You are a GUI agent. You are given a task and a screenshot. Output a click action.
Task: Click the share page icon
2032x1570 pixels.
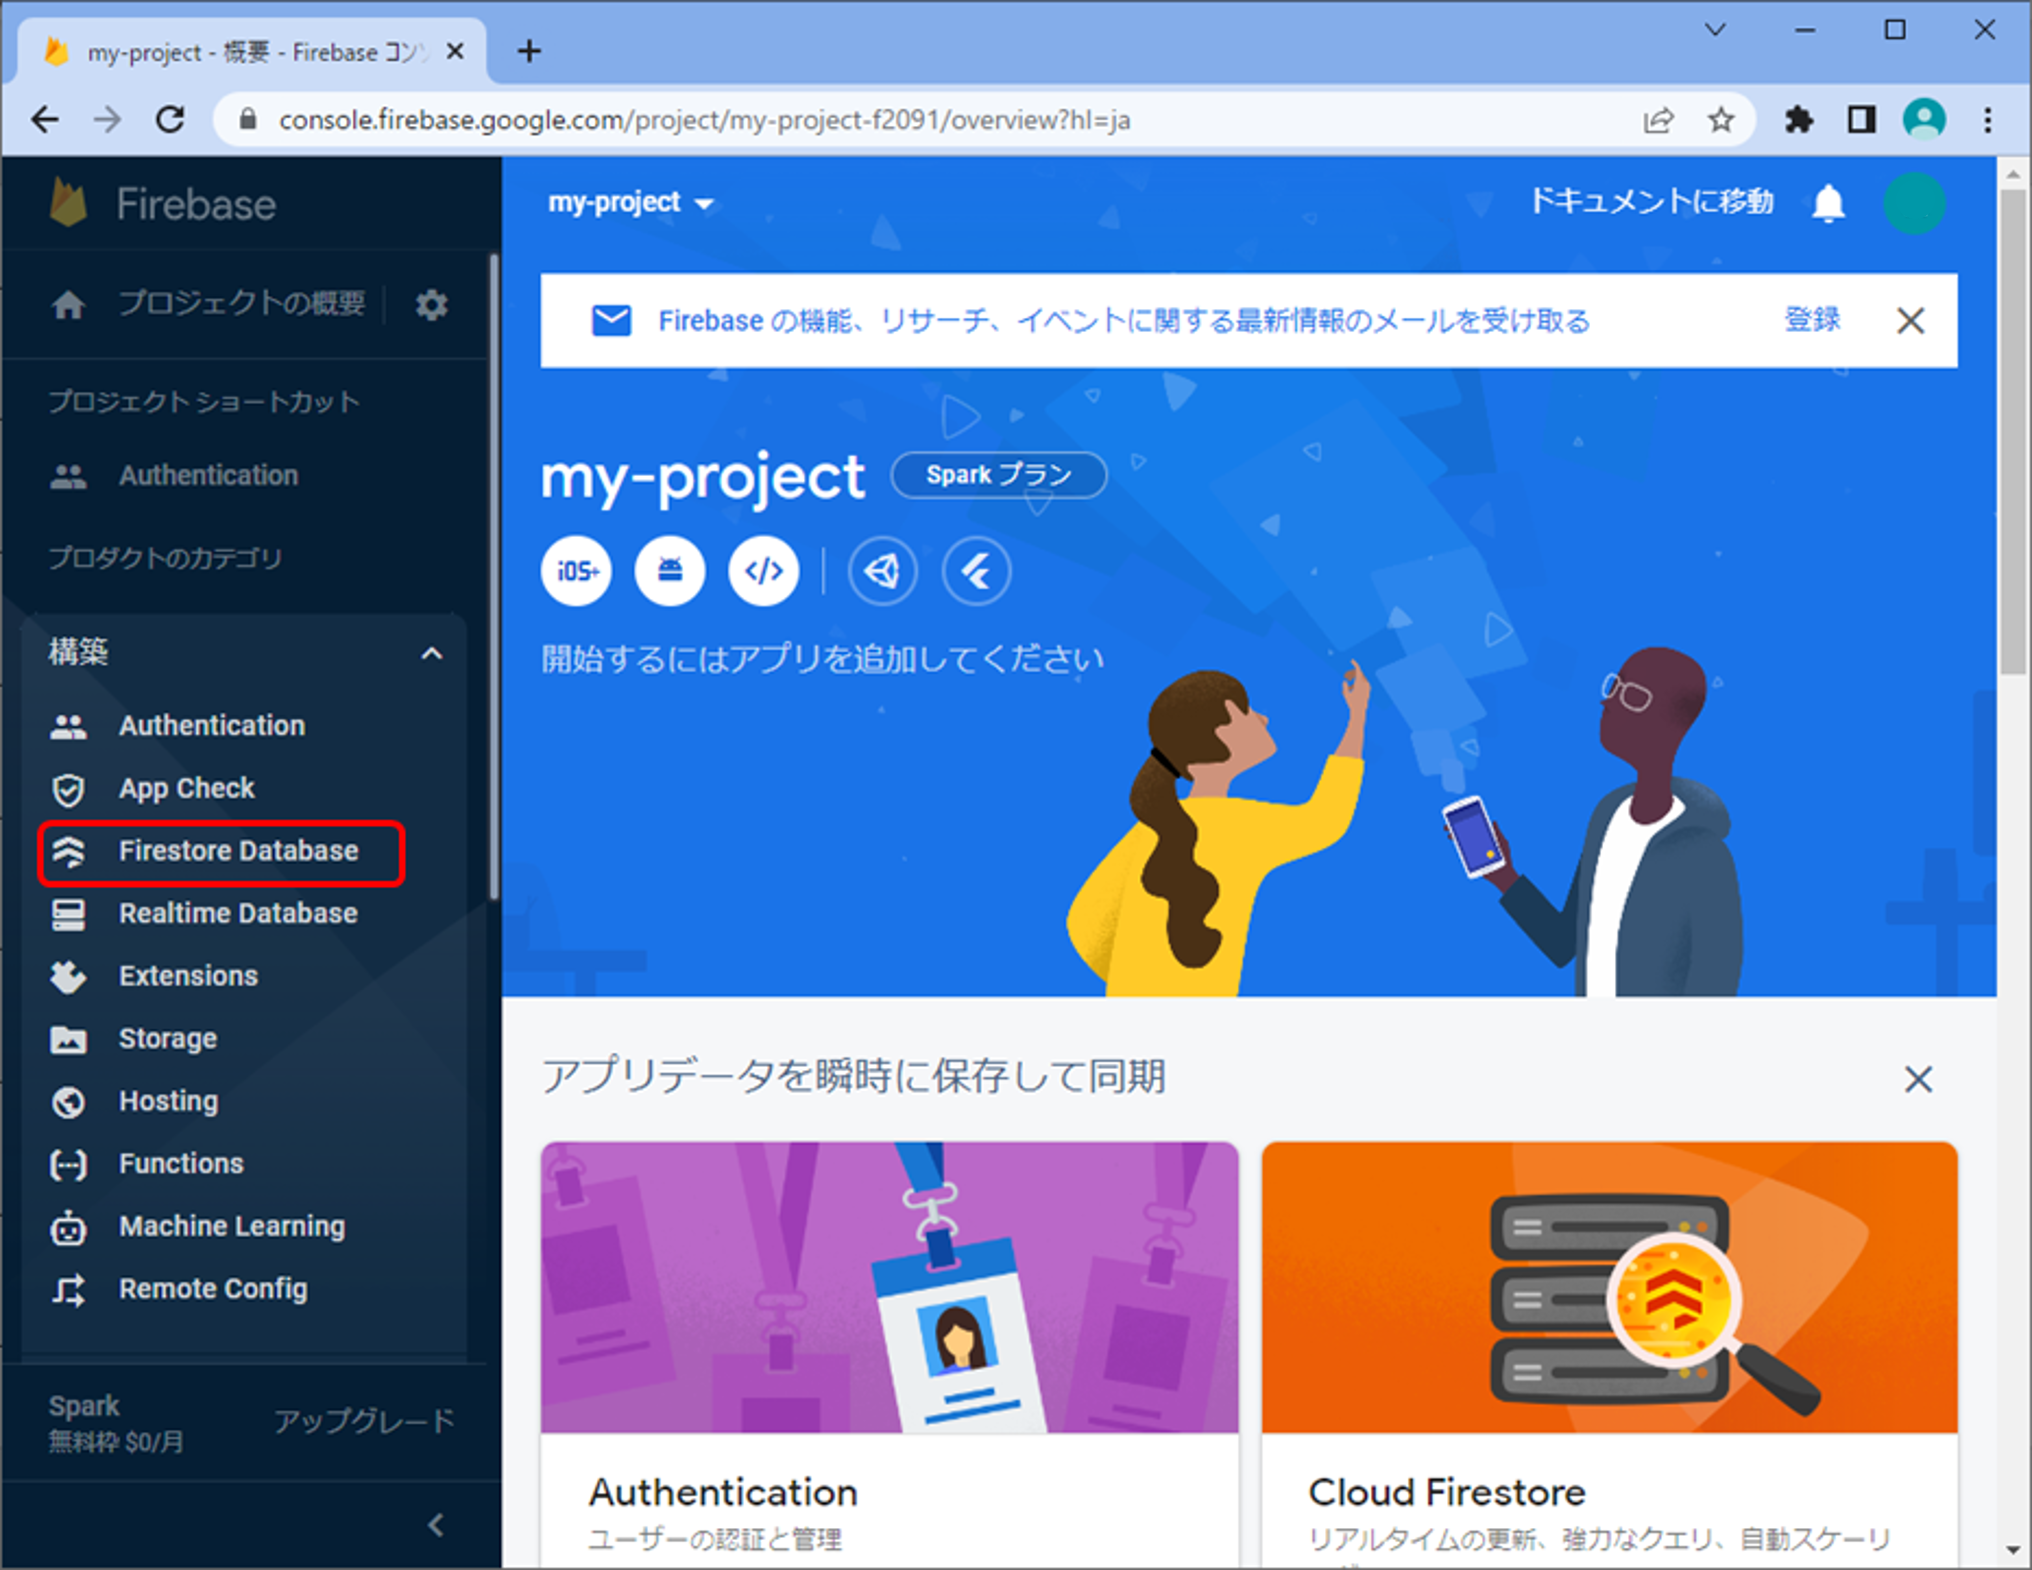click(1658, 121)
